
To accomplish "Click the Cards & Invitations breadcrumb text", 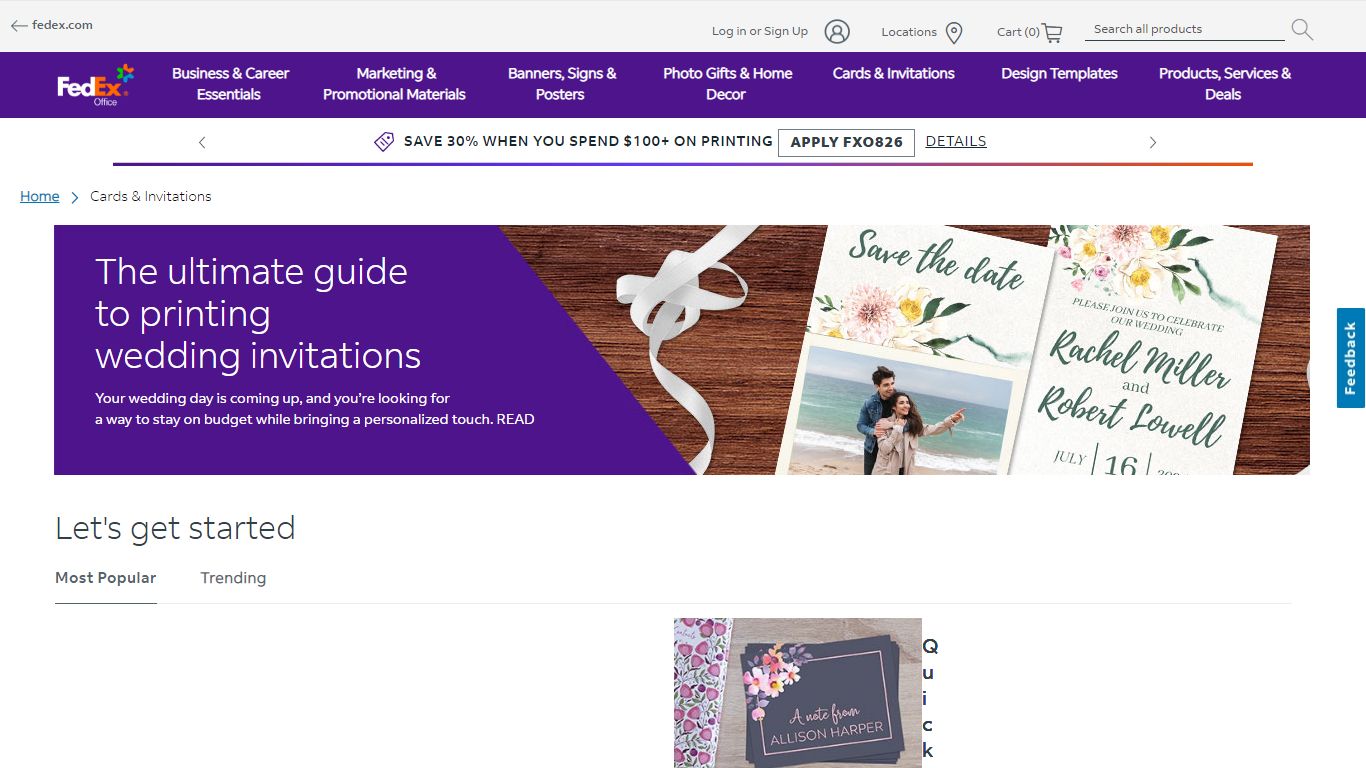I will [x=151, y=196].
